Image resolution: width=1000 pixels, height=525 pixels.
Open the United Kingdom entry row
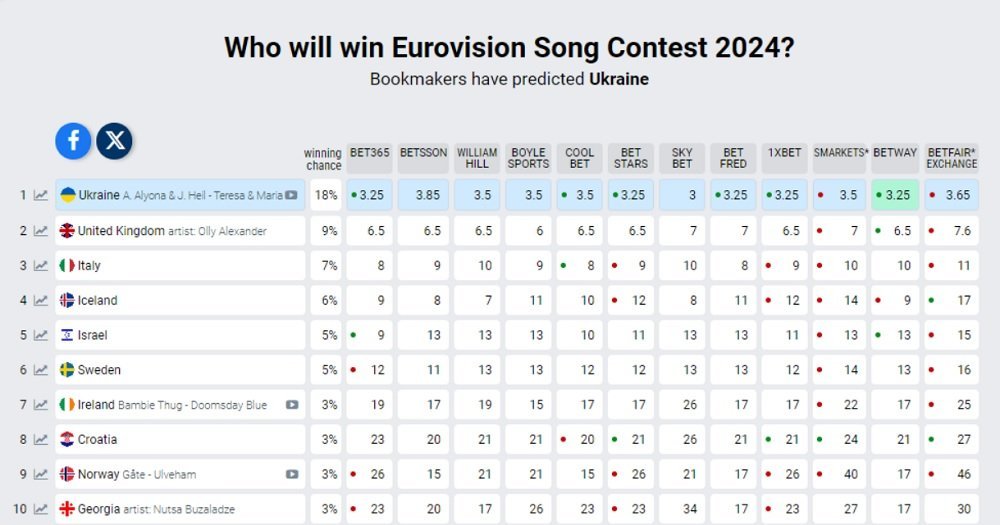180,231
